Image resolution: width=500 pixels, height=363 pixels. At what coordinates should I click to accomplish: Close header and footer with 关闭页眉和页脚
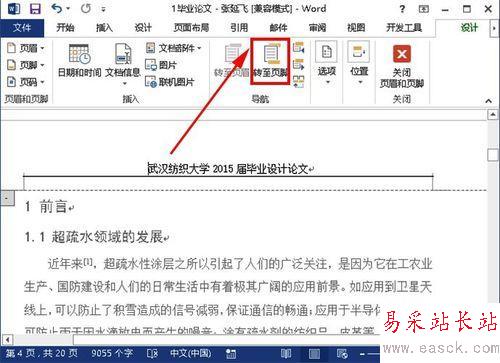pyautogui.click(x=402, y=67)
